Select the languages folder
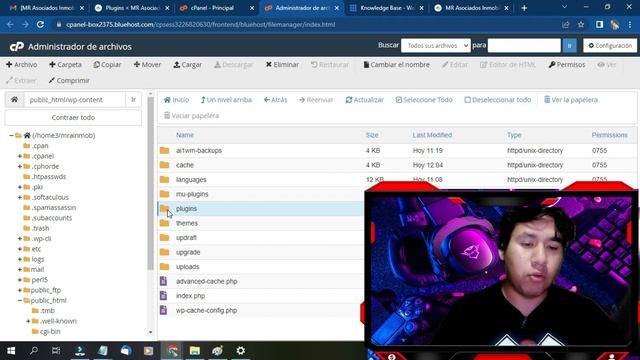Image resolution: width=640 pixels, height=360 pixels. [191, 180]
